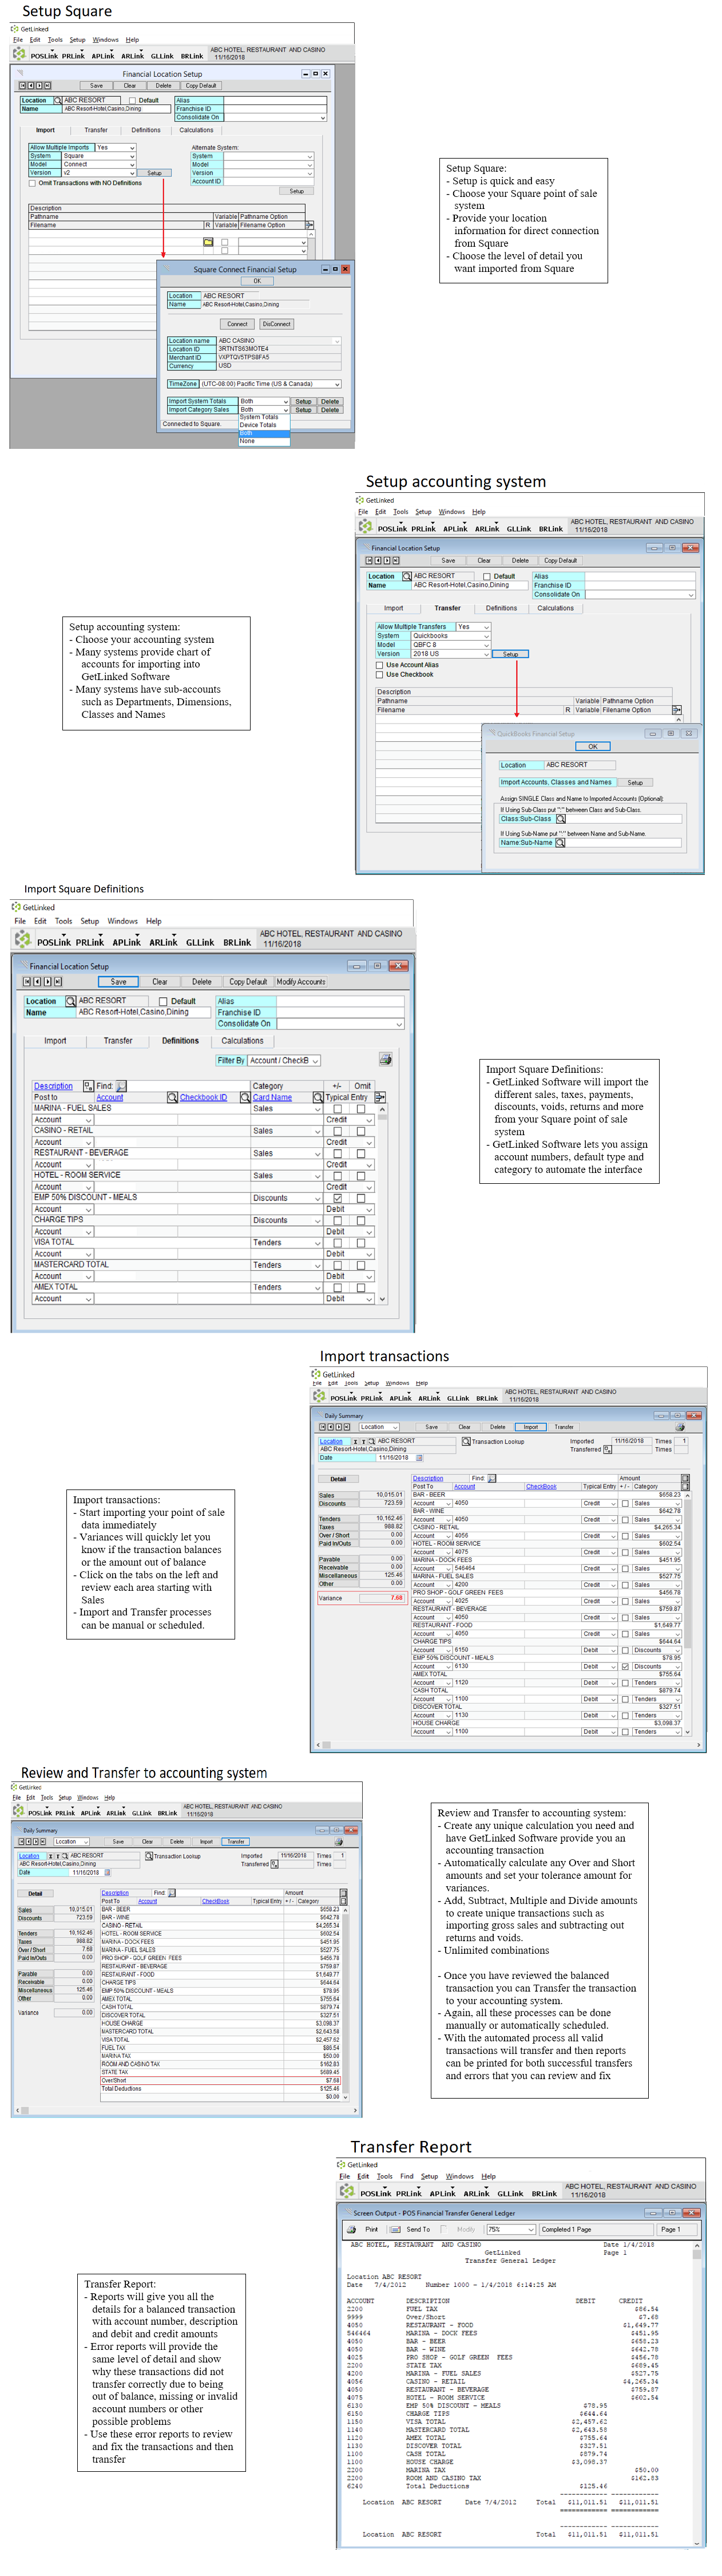The height and width of the screenshot is (2576, 722).
Task: Click Transaction Lookup icon in Review and Transfer window
Action: pyautogui.click(x=149, y=1856)
